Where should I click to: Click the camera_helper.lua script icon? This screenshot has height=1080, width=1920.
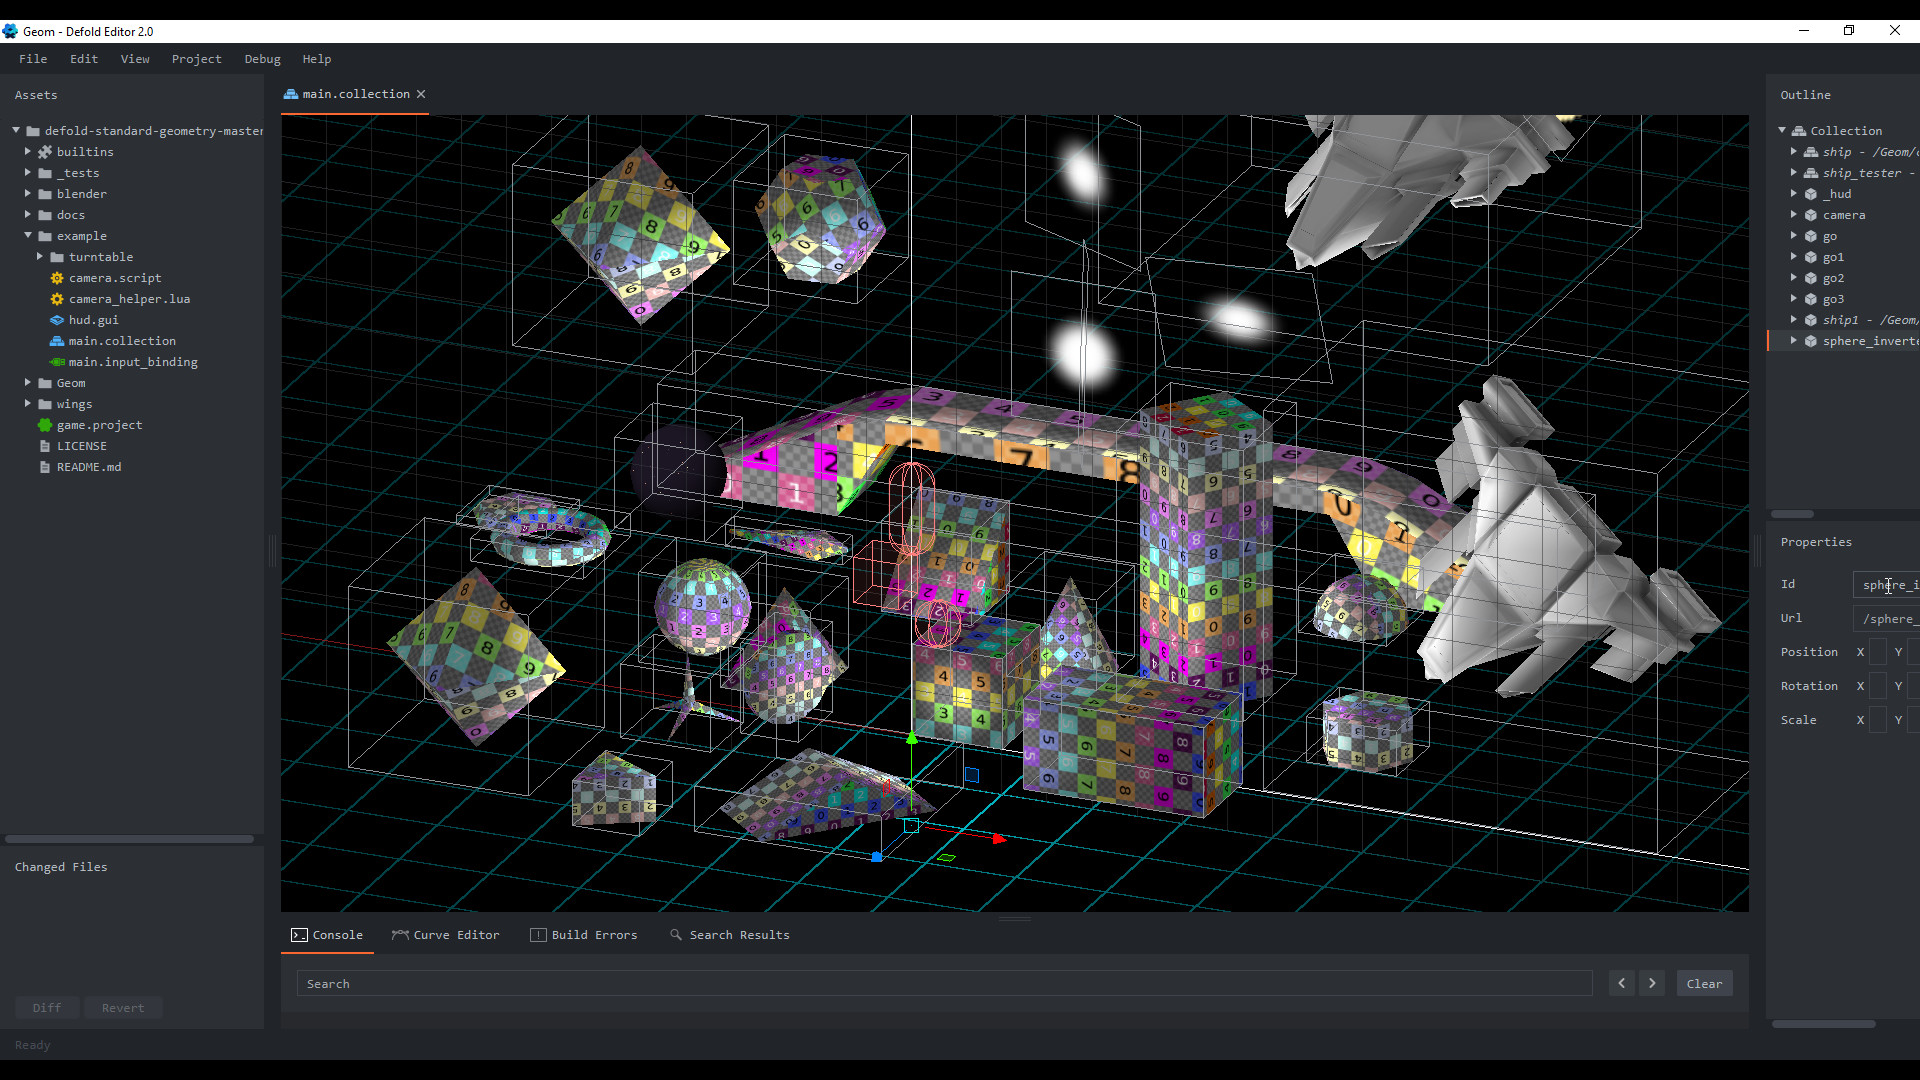click(57, 299)
